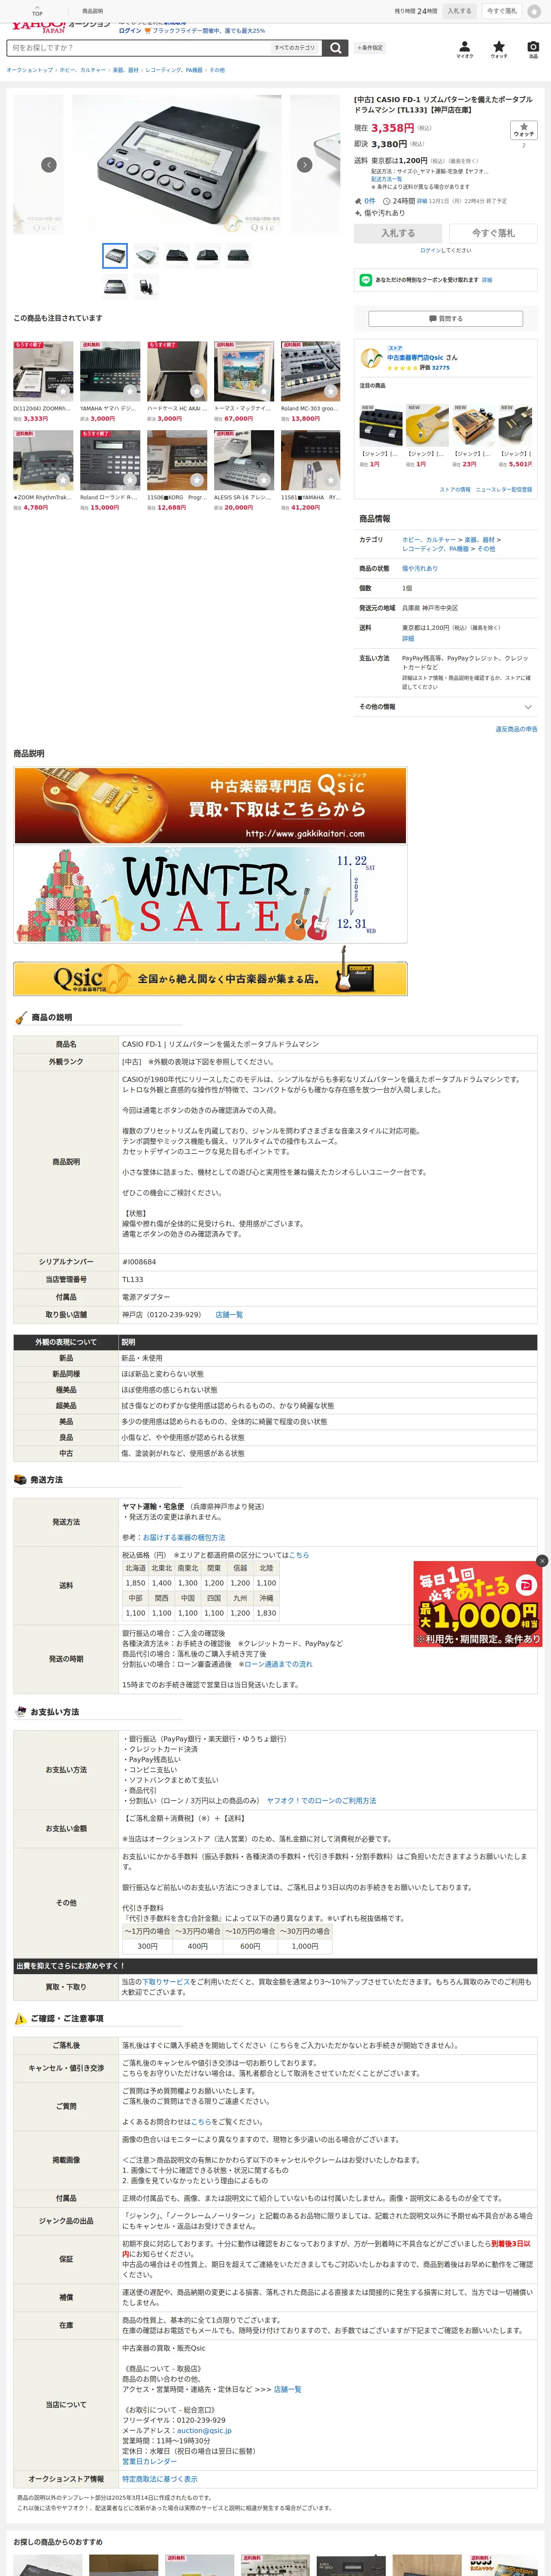This screenshot has width=551, height=2576.
Task: Click the TOP arrow in the sticky bar
Action: pos(37,11)
